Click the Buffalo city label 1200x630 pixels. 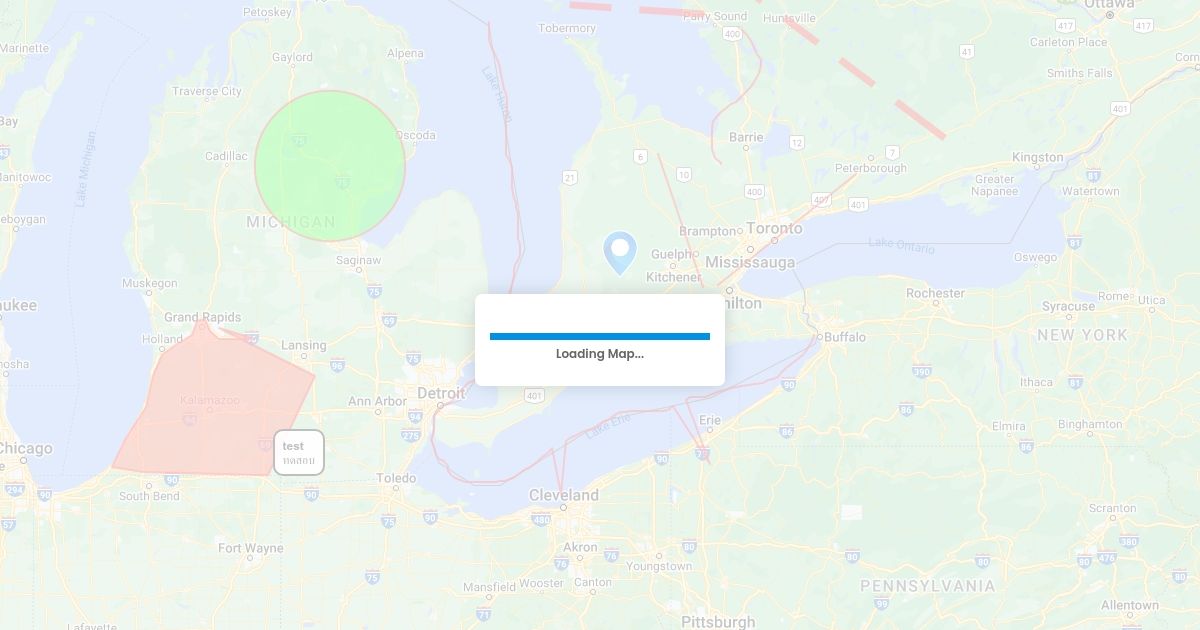coord(845,337)
